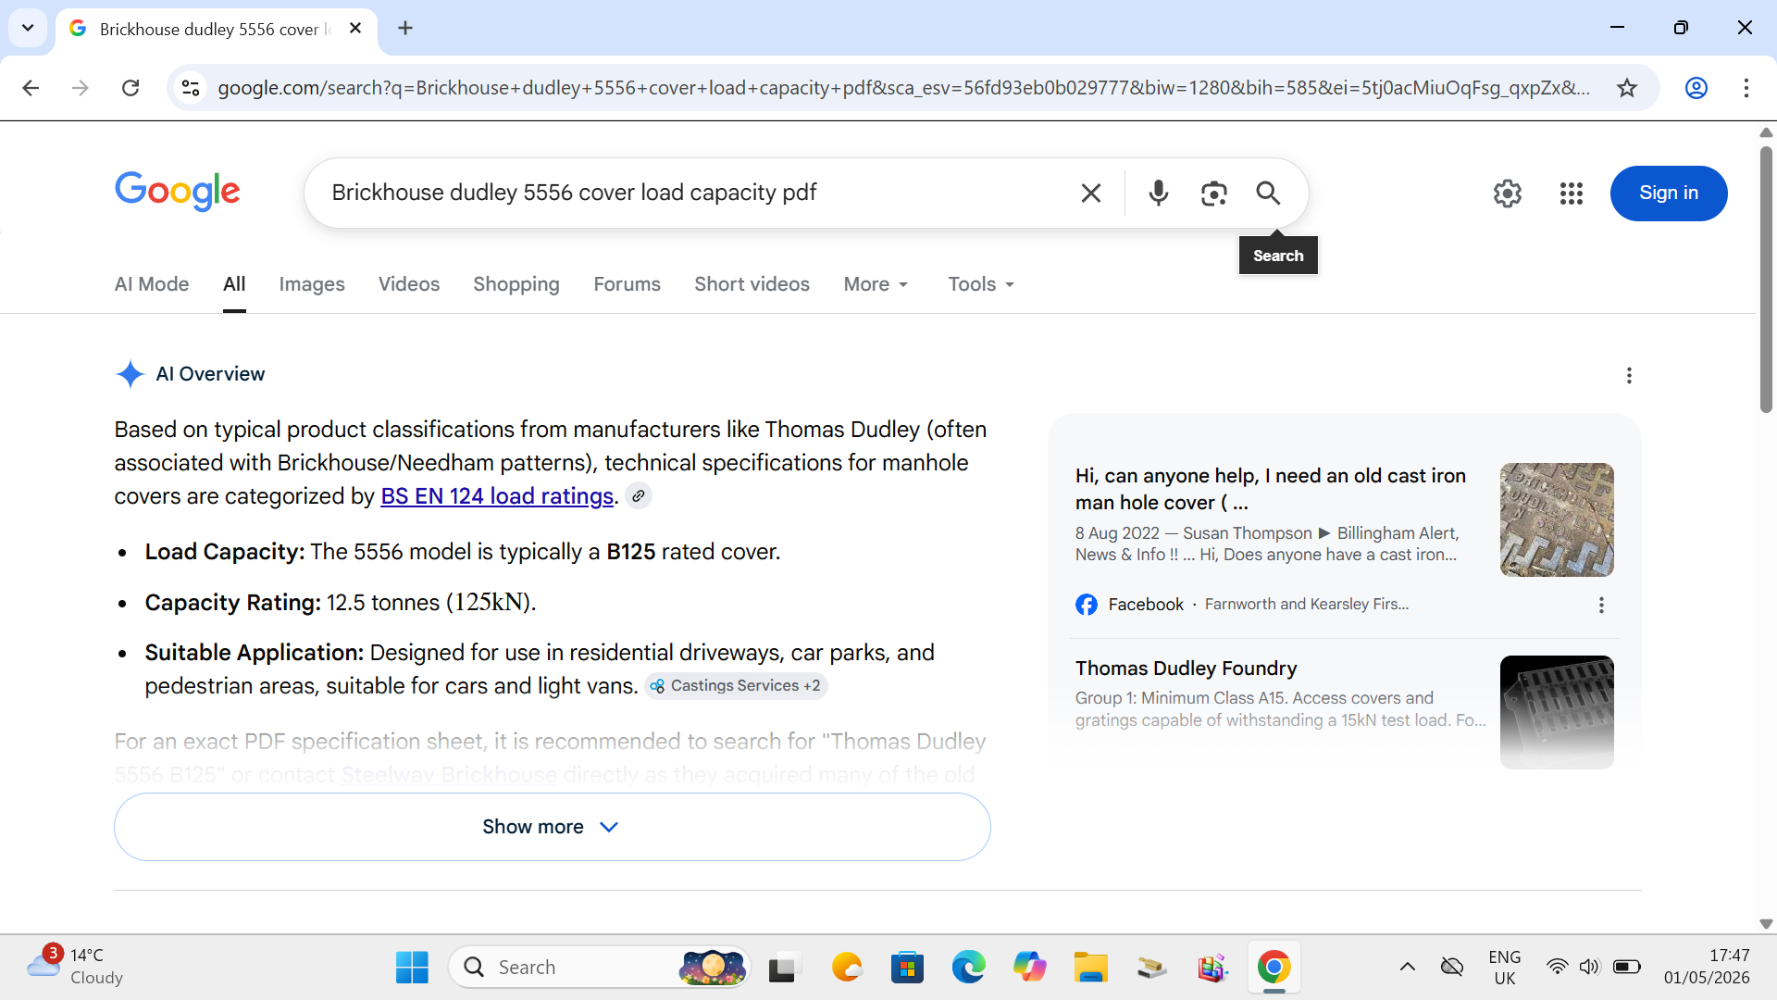Open the ENG UK language indicator
1777x1000 pixels.
click(x=1504, y=967)
